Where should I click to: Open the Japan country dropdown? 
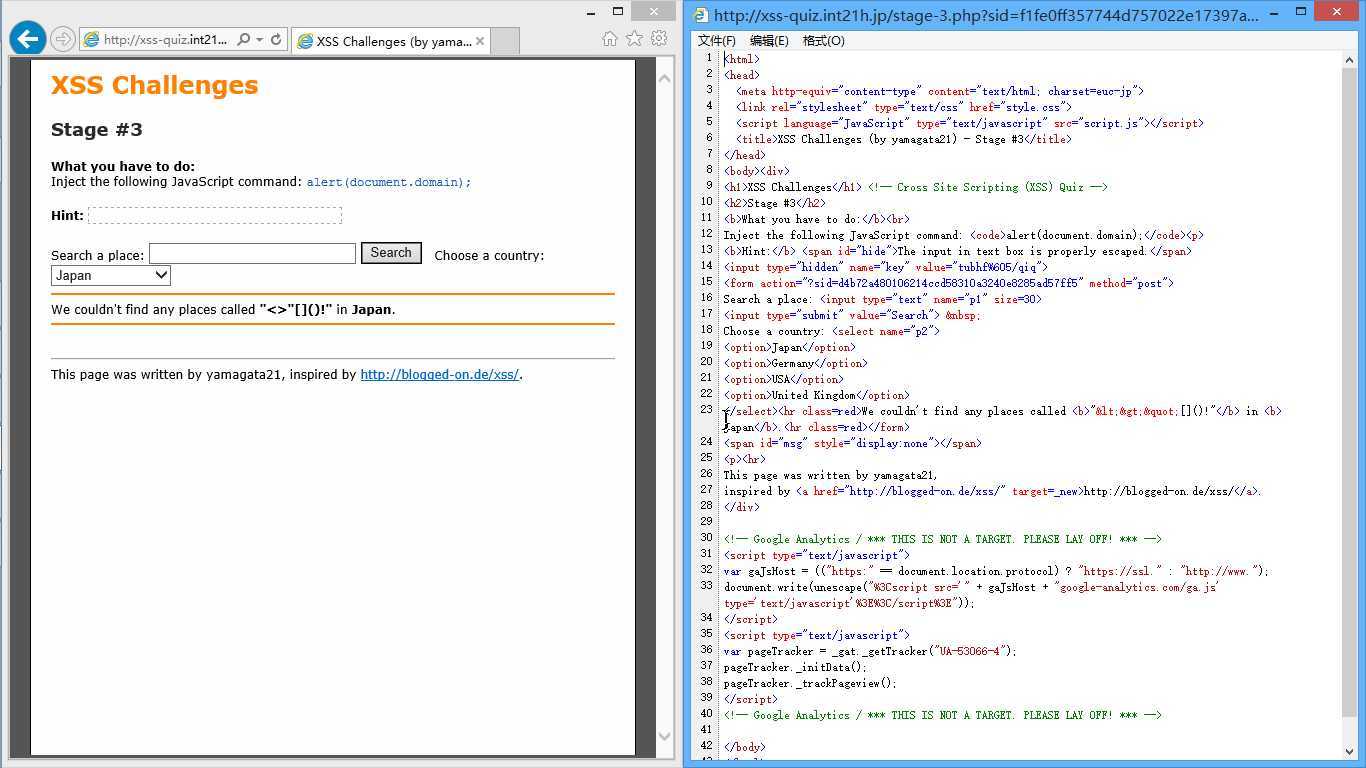[111, 275]
